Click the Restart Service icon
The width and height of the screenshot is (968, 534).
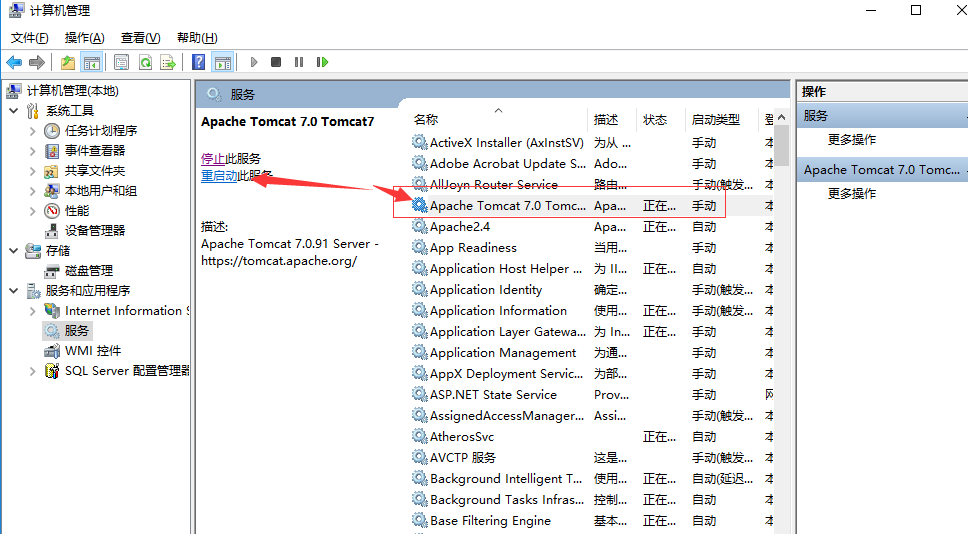click(322, 62)
